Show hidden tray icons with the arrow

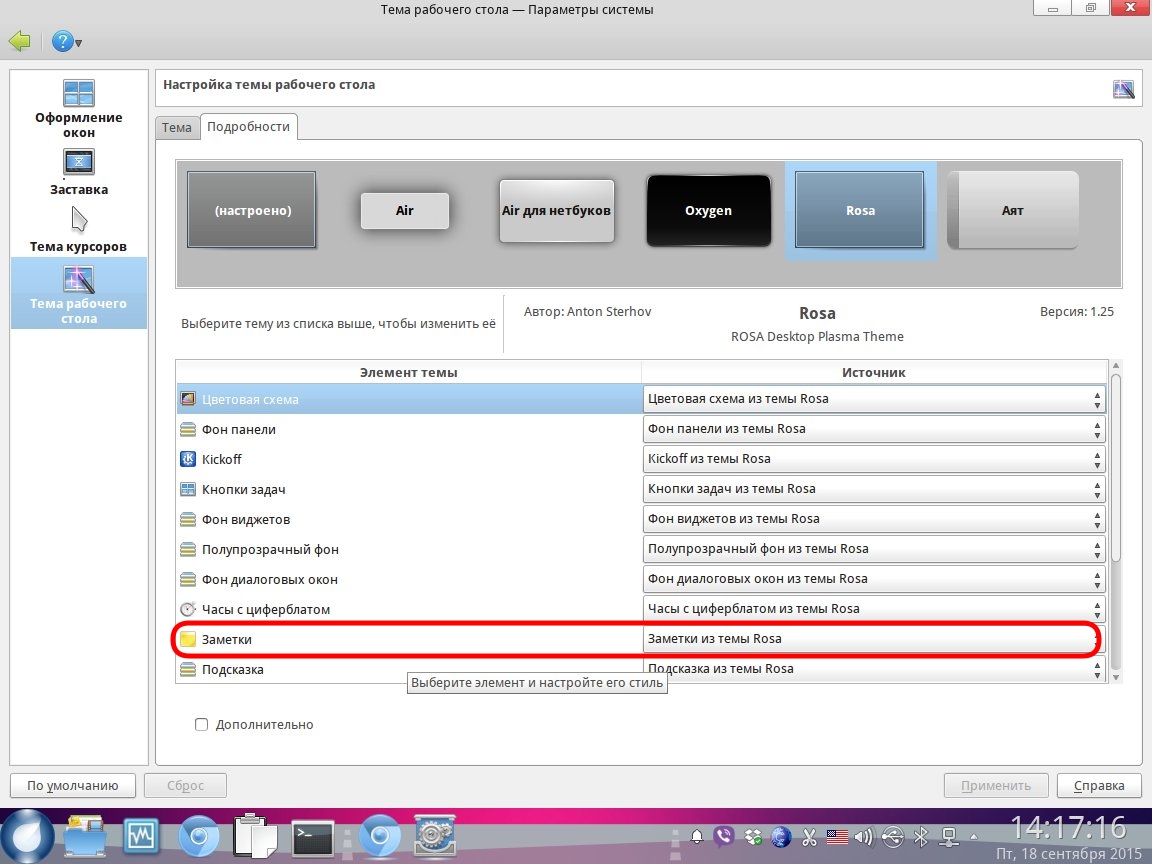(974, 837)
